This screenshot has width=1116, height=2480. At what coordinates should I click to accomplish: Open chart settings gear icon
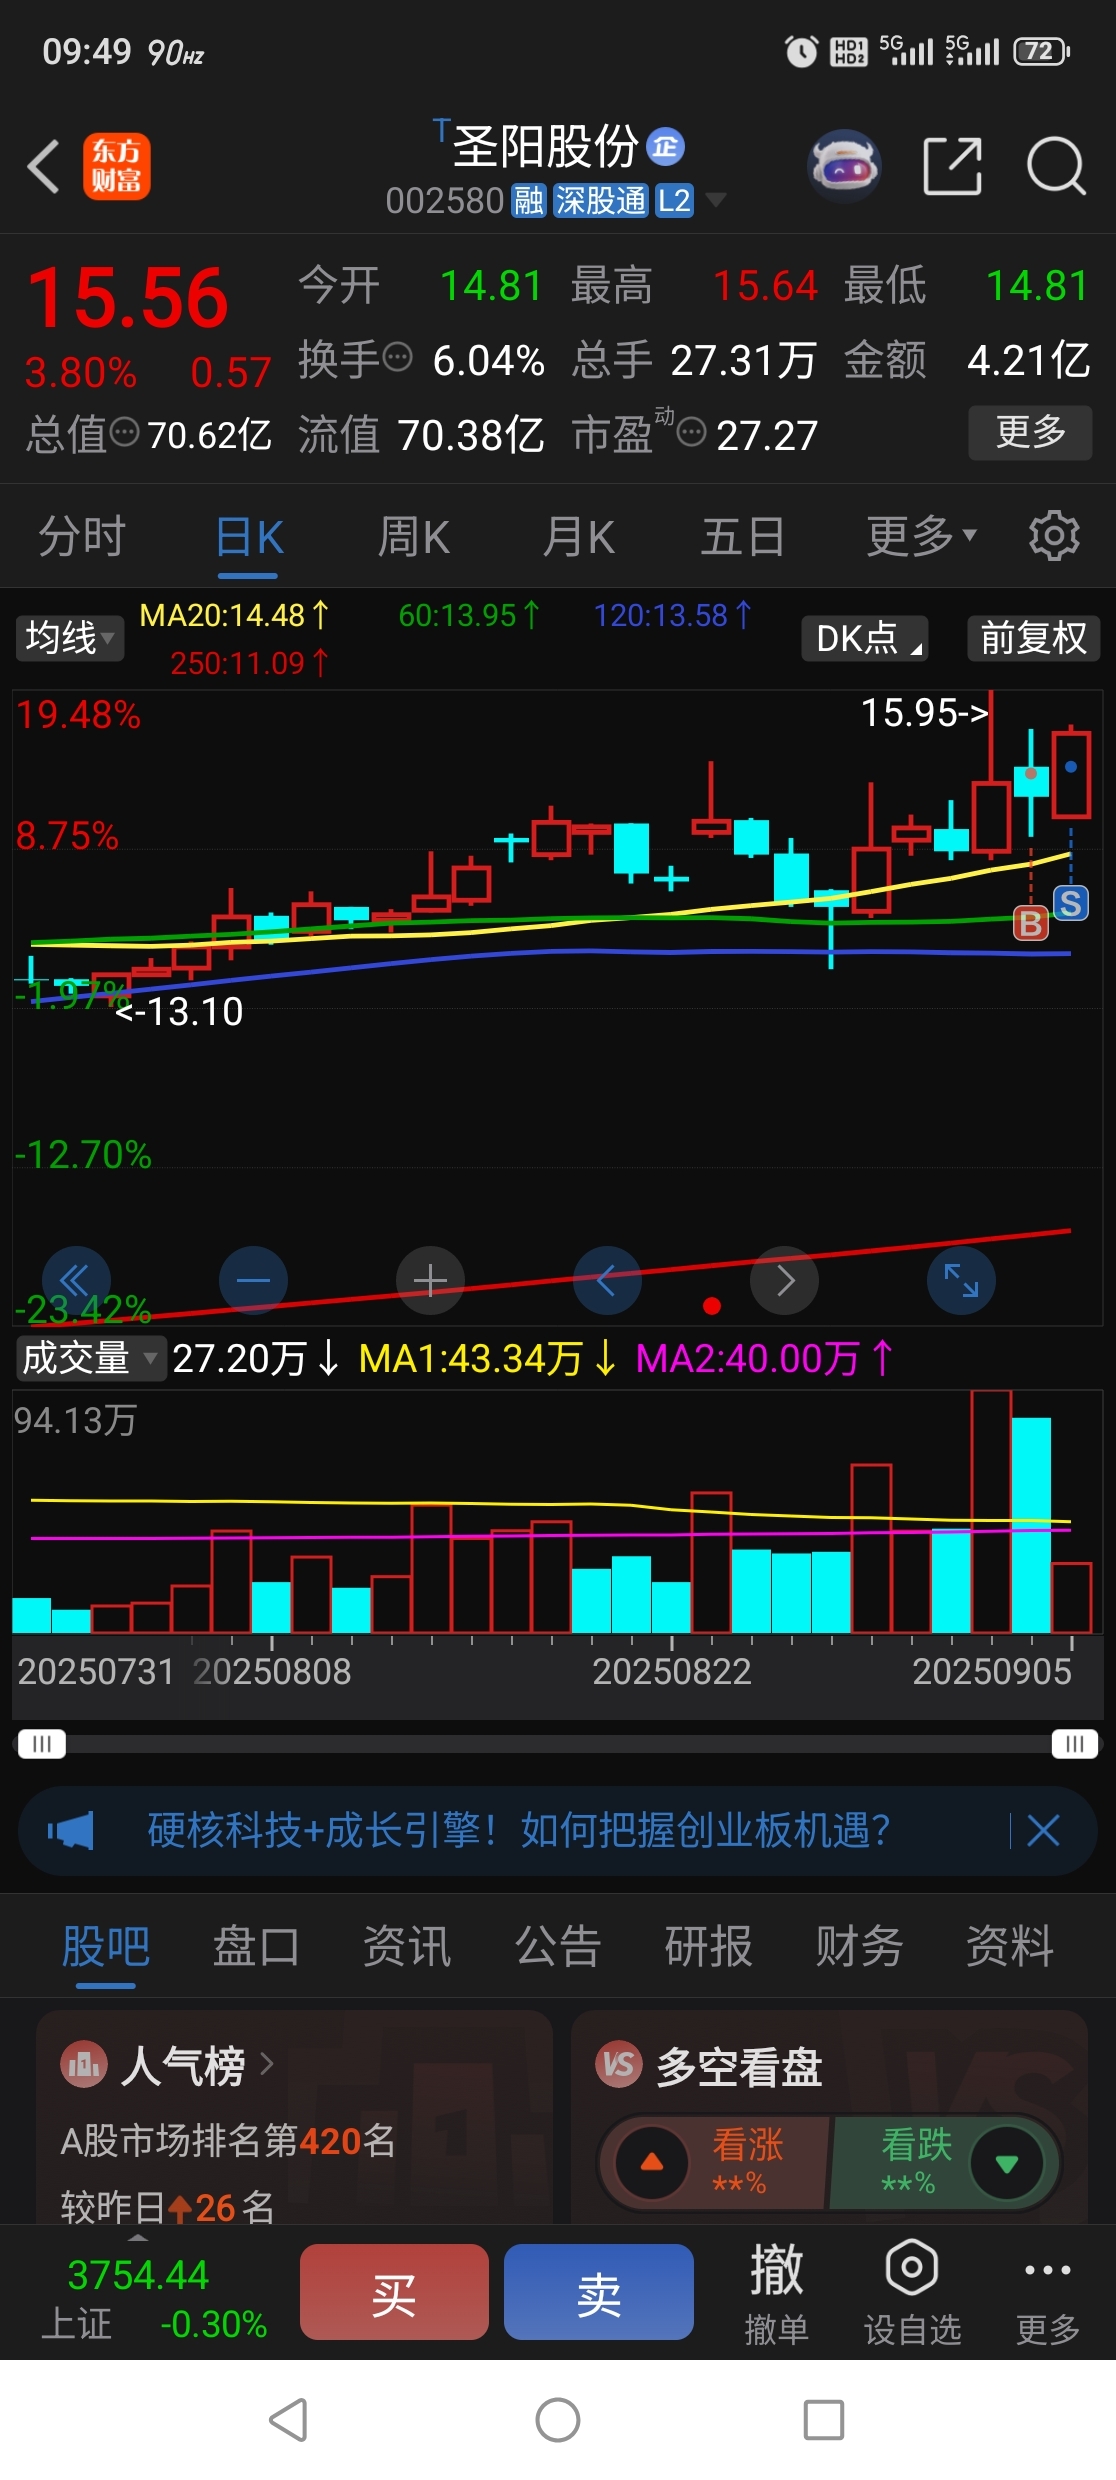[x=1054, y=536]
